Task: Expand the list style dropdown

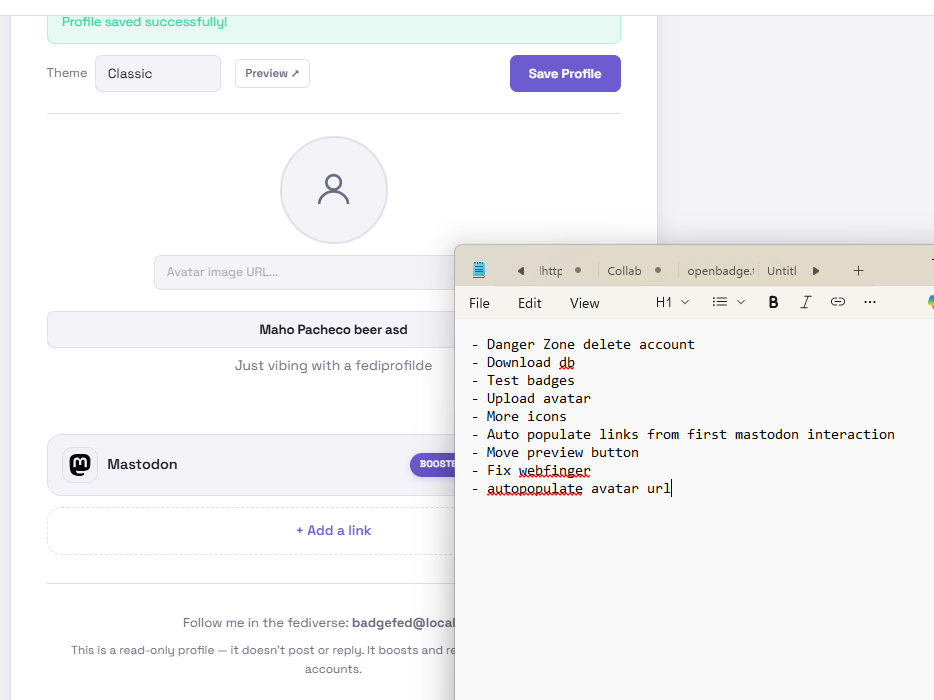Action: point(728,302)
